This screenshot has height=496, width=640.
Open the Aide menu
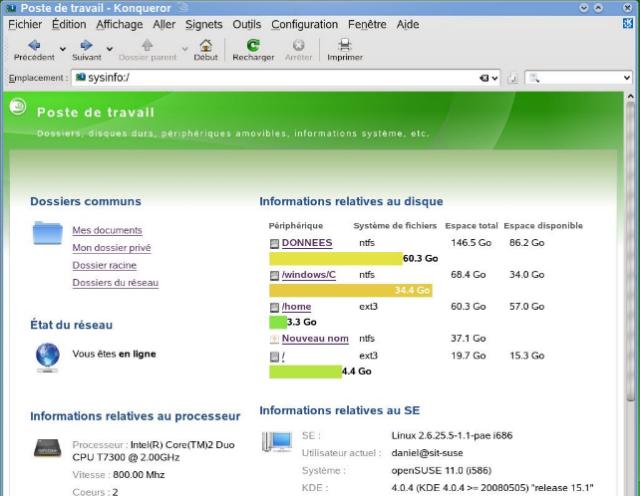click(x=408, y=24)
